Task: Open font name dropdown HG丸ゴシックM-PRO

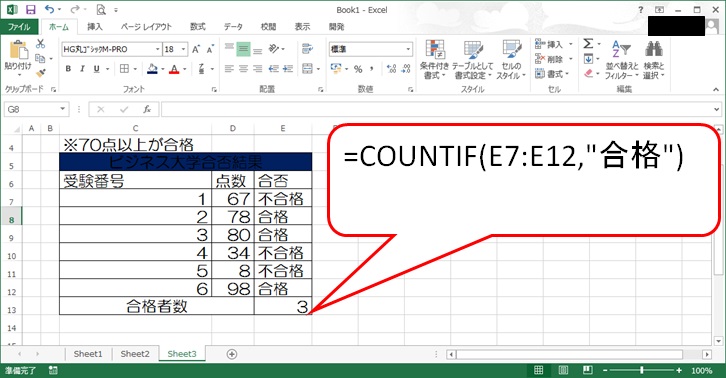Action: pyautogui.click(x=157, y=49)
